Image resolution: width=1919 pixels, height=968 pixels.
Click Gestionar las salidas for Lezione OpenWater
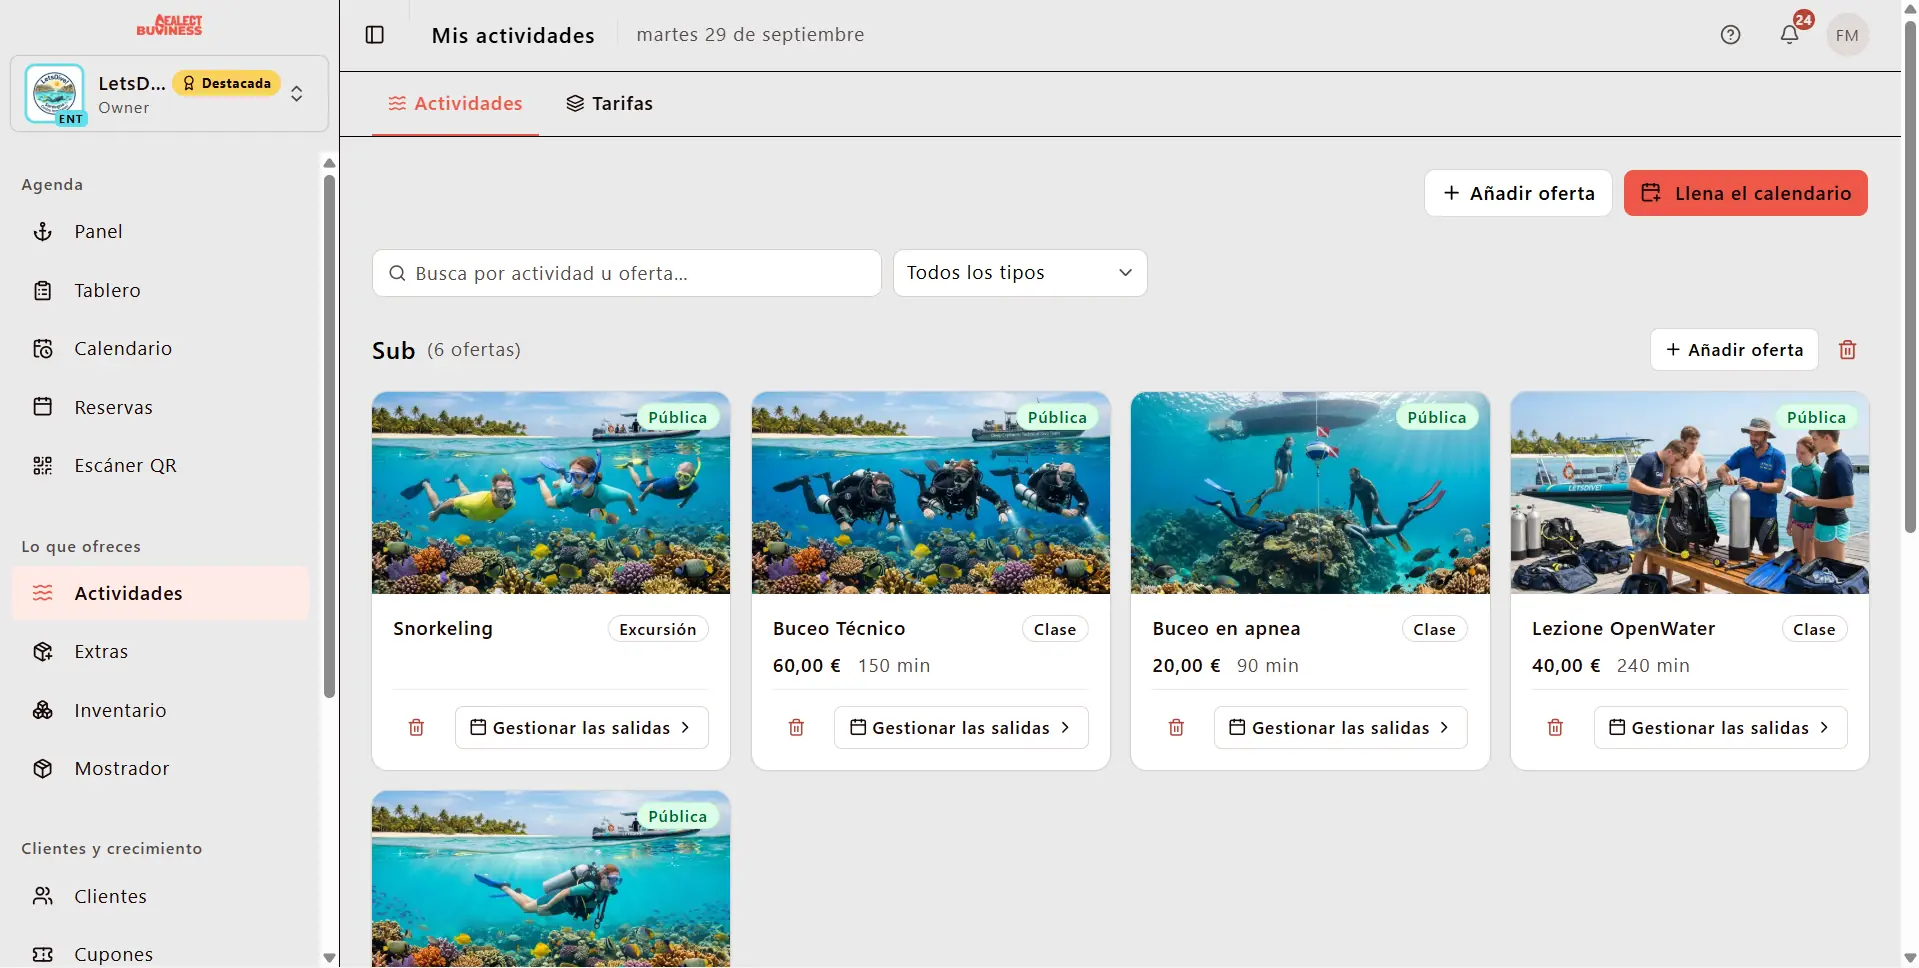[x=1720, y=728]
